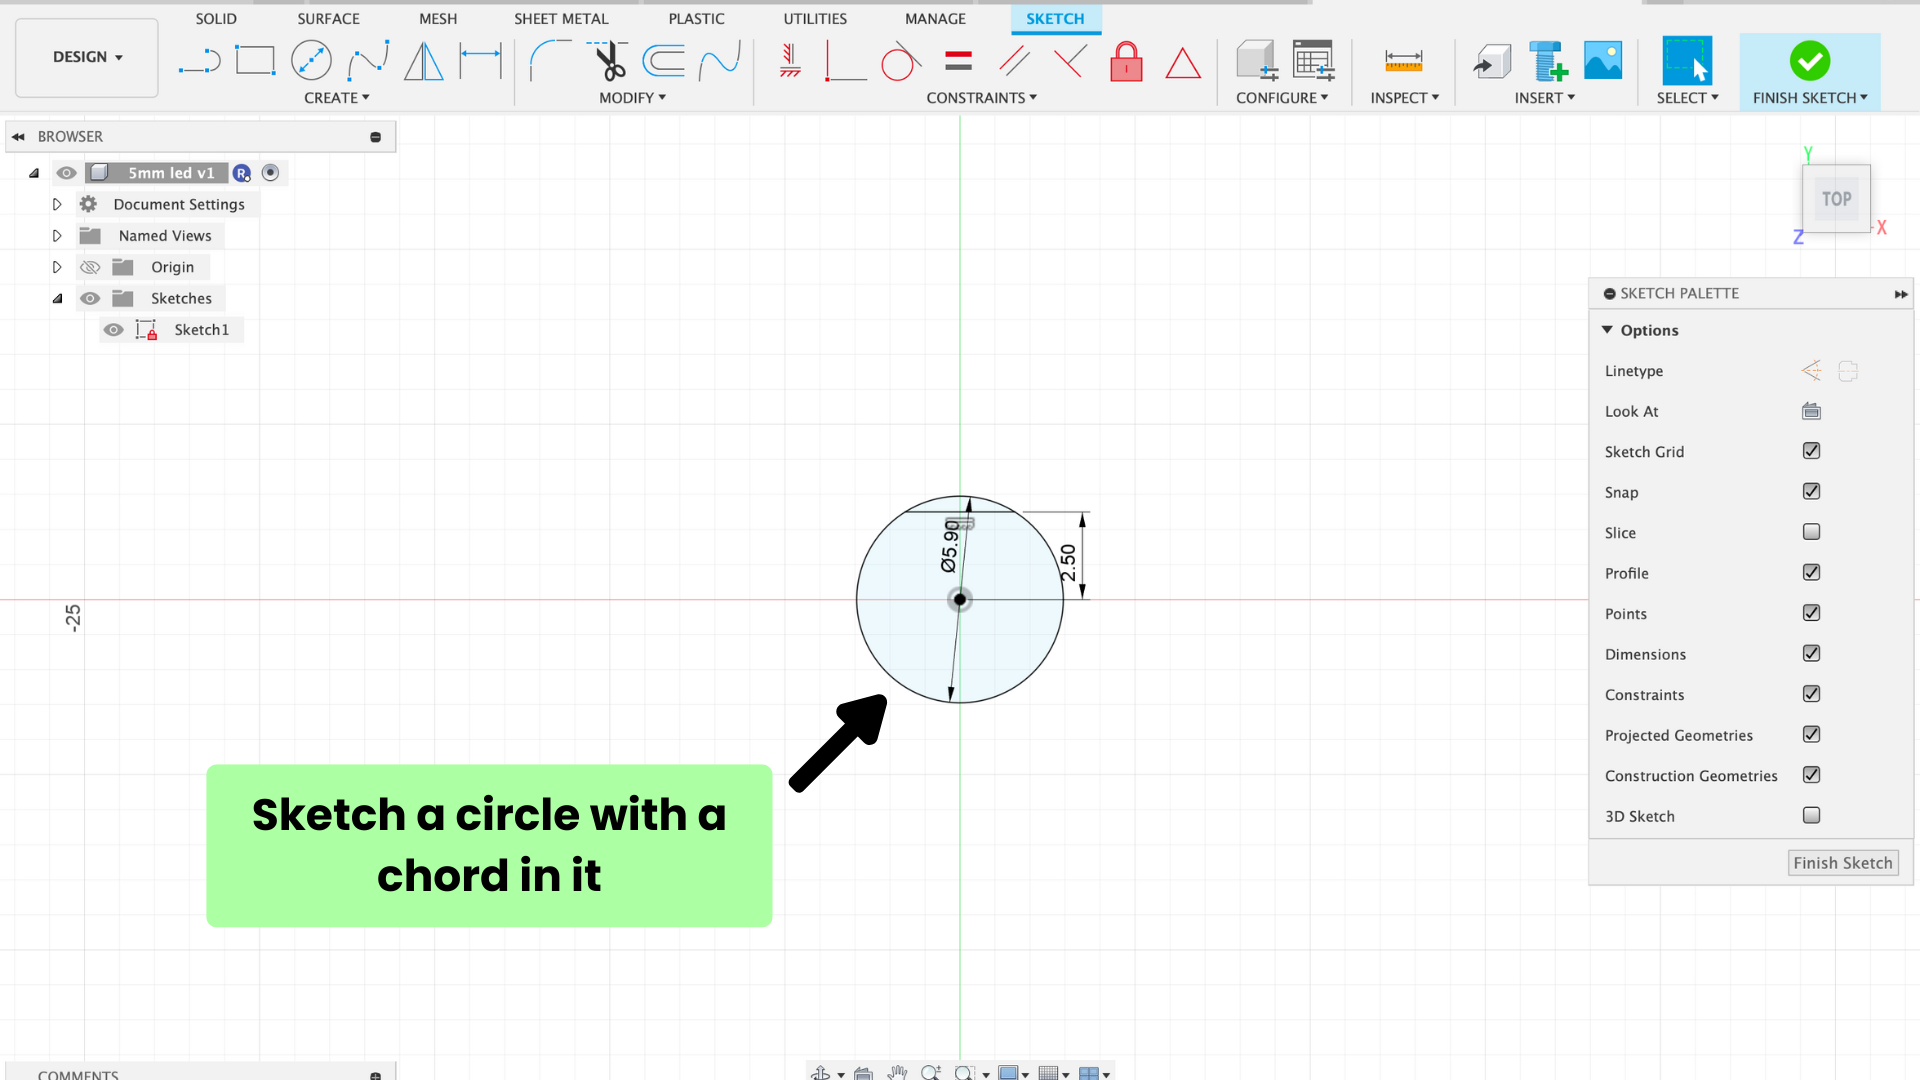This screenshot has height=1080, width=1920.
Task: Click the Insert McMaster-Carr Component icon
Action: [x=1548, y=61]
